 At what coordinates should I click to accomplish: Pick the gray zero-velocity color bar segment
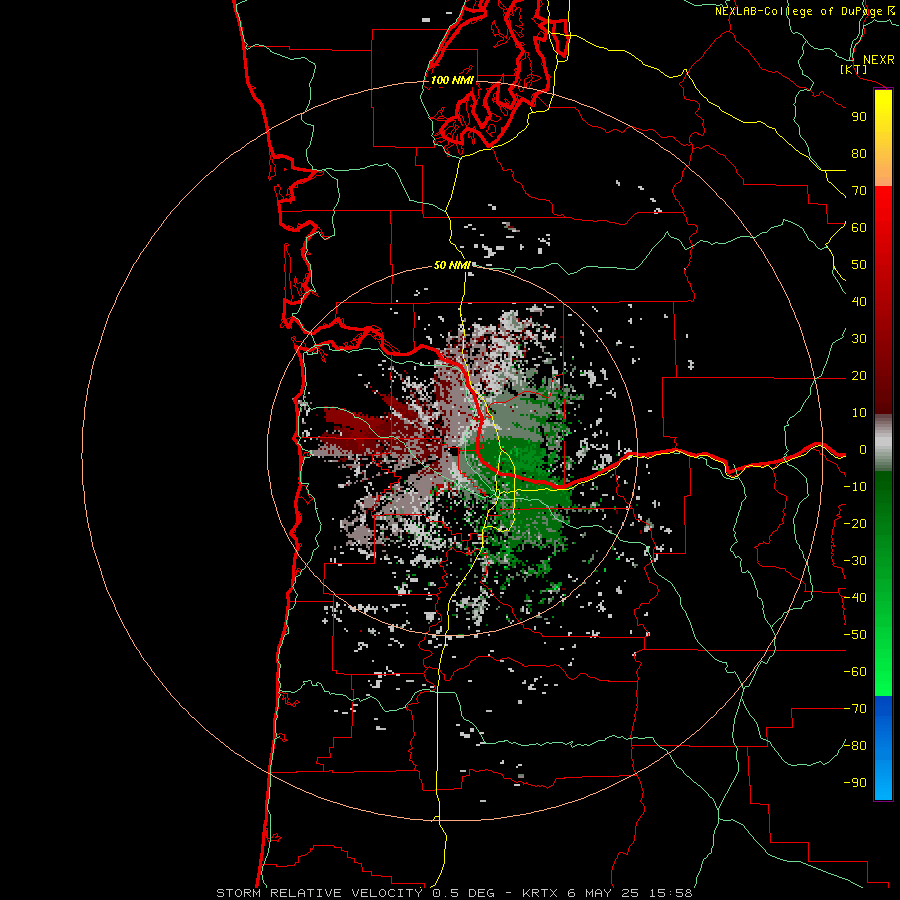pos(883,443)
